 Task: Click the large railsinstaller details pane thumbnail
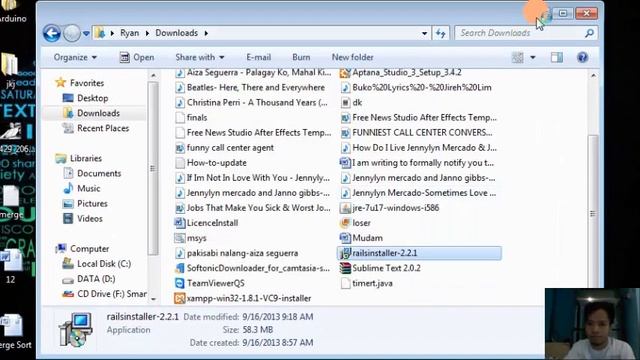point(76,330)
